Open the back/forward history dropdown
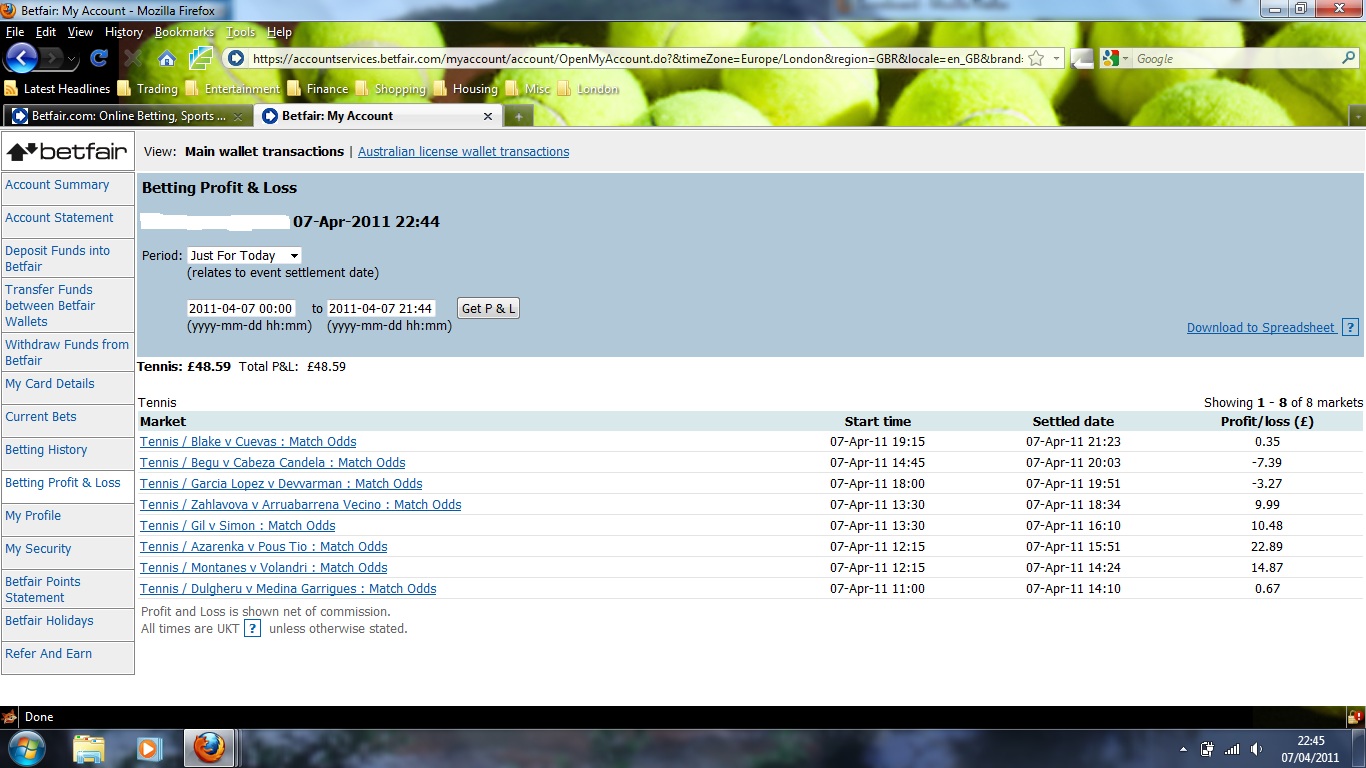The height and width of the screenshot is (768, 1366). coord(72,60)
